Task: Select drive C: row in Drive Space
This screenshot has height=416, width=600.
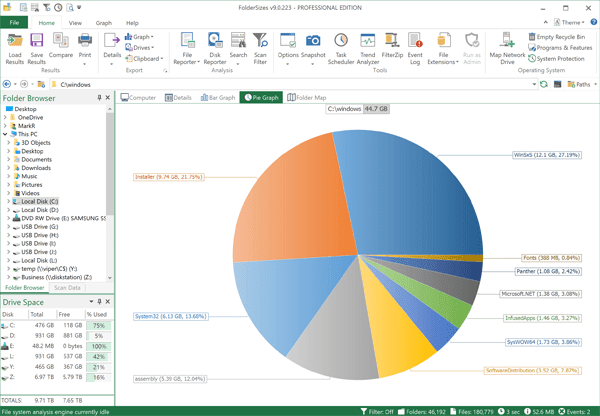Action: 57,325
